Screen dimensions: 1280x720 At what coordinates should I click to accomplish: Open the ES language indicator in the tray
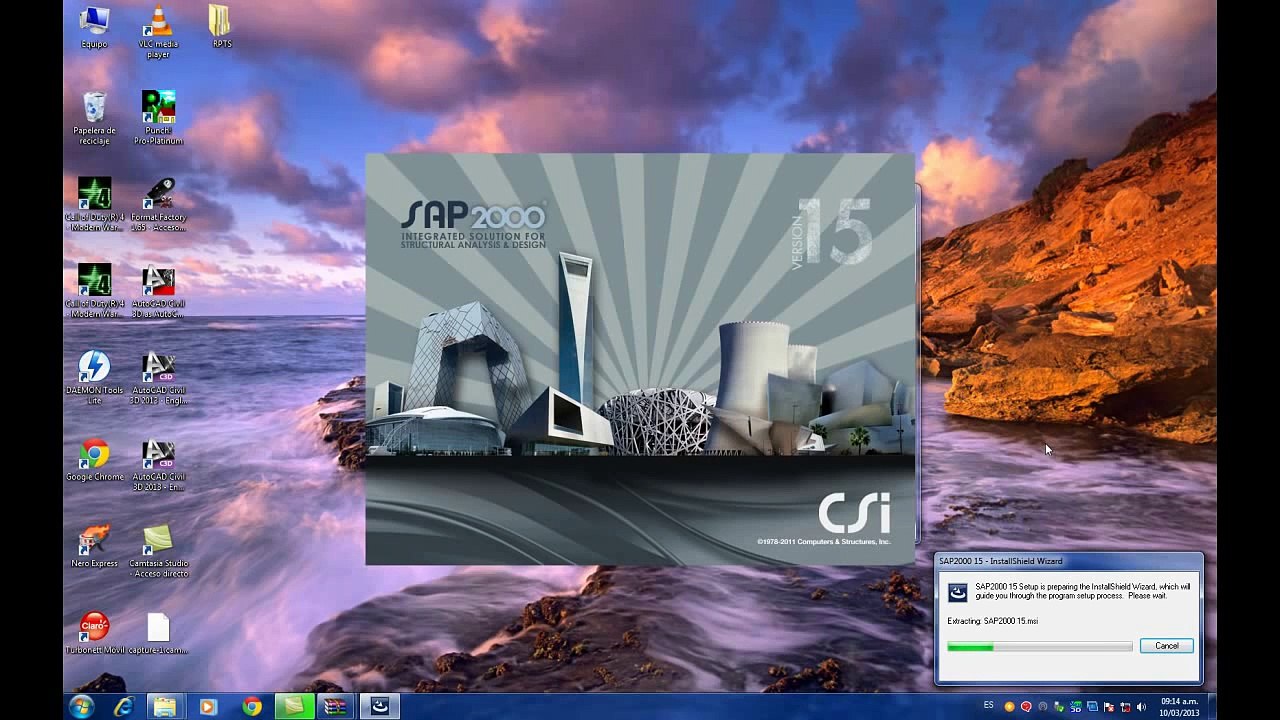pos(989,706)
